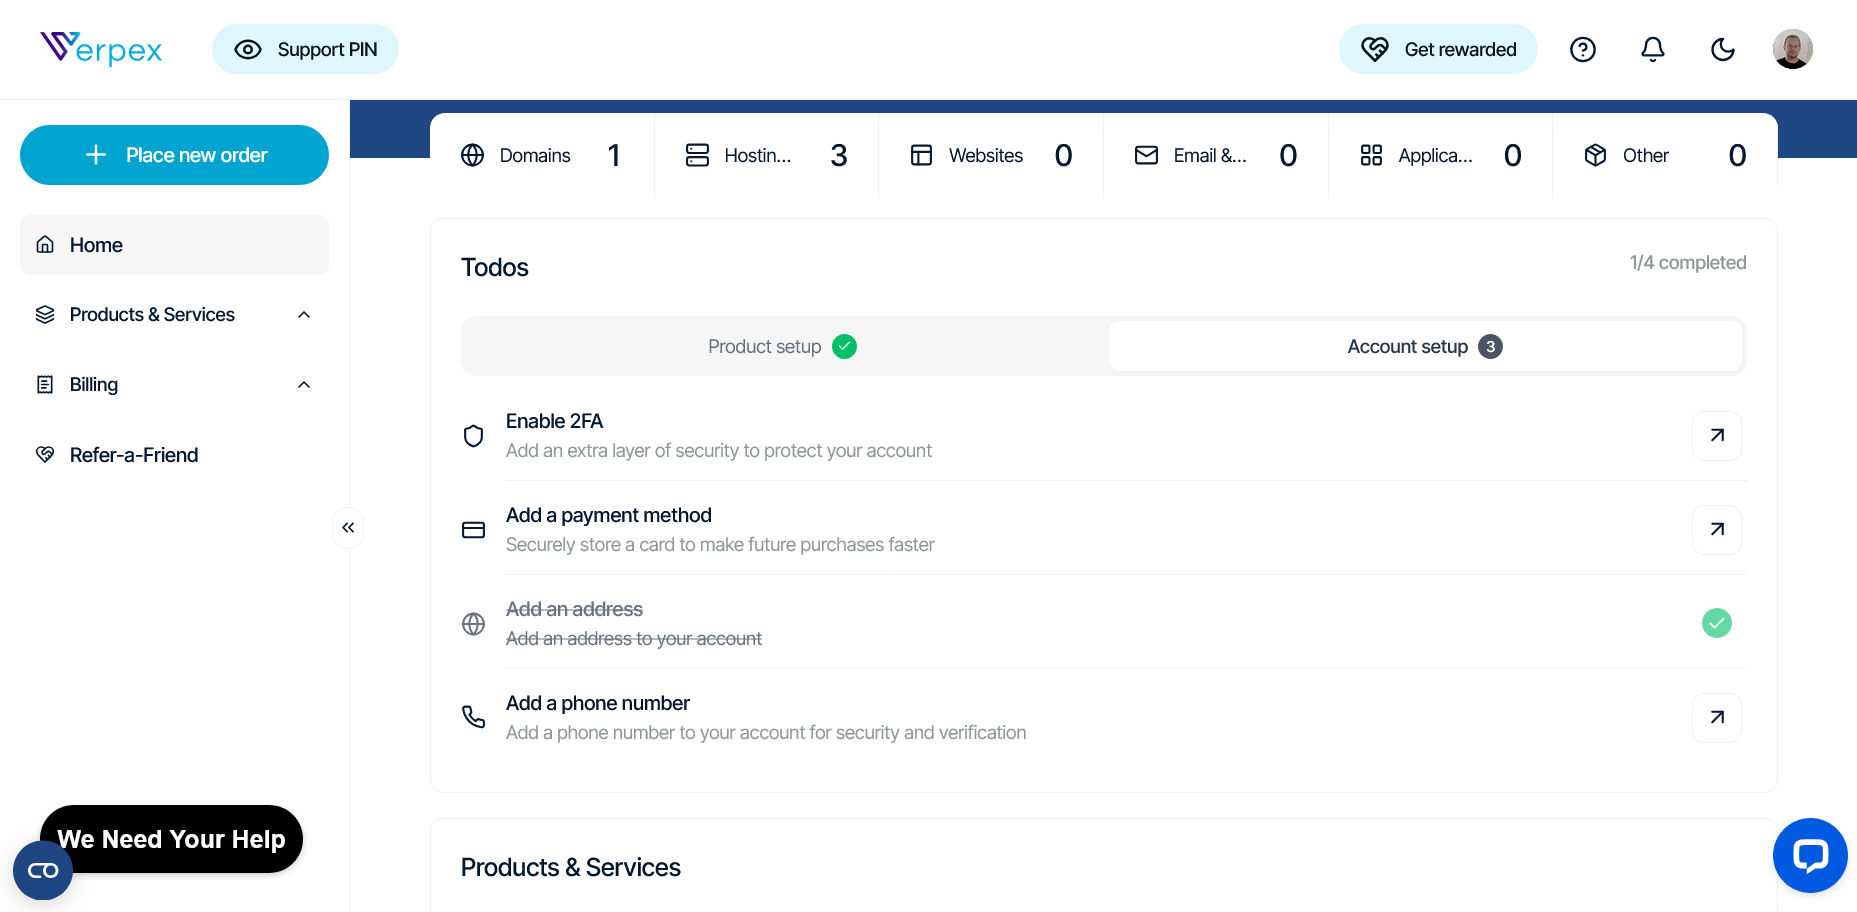This screenshot has width=1857, height=912.
Task: Click 'Securely store a card' description
Action: (x=720, y=545)
